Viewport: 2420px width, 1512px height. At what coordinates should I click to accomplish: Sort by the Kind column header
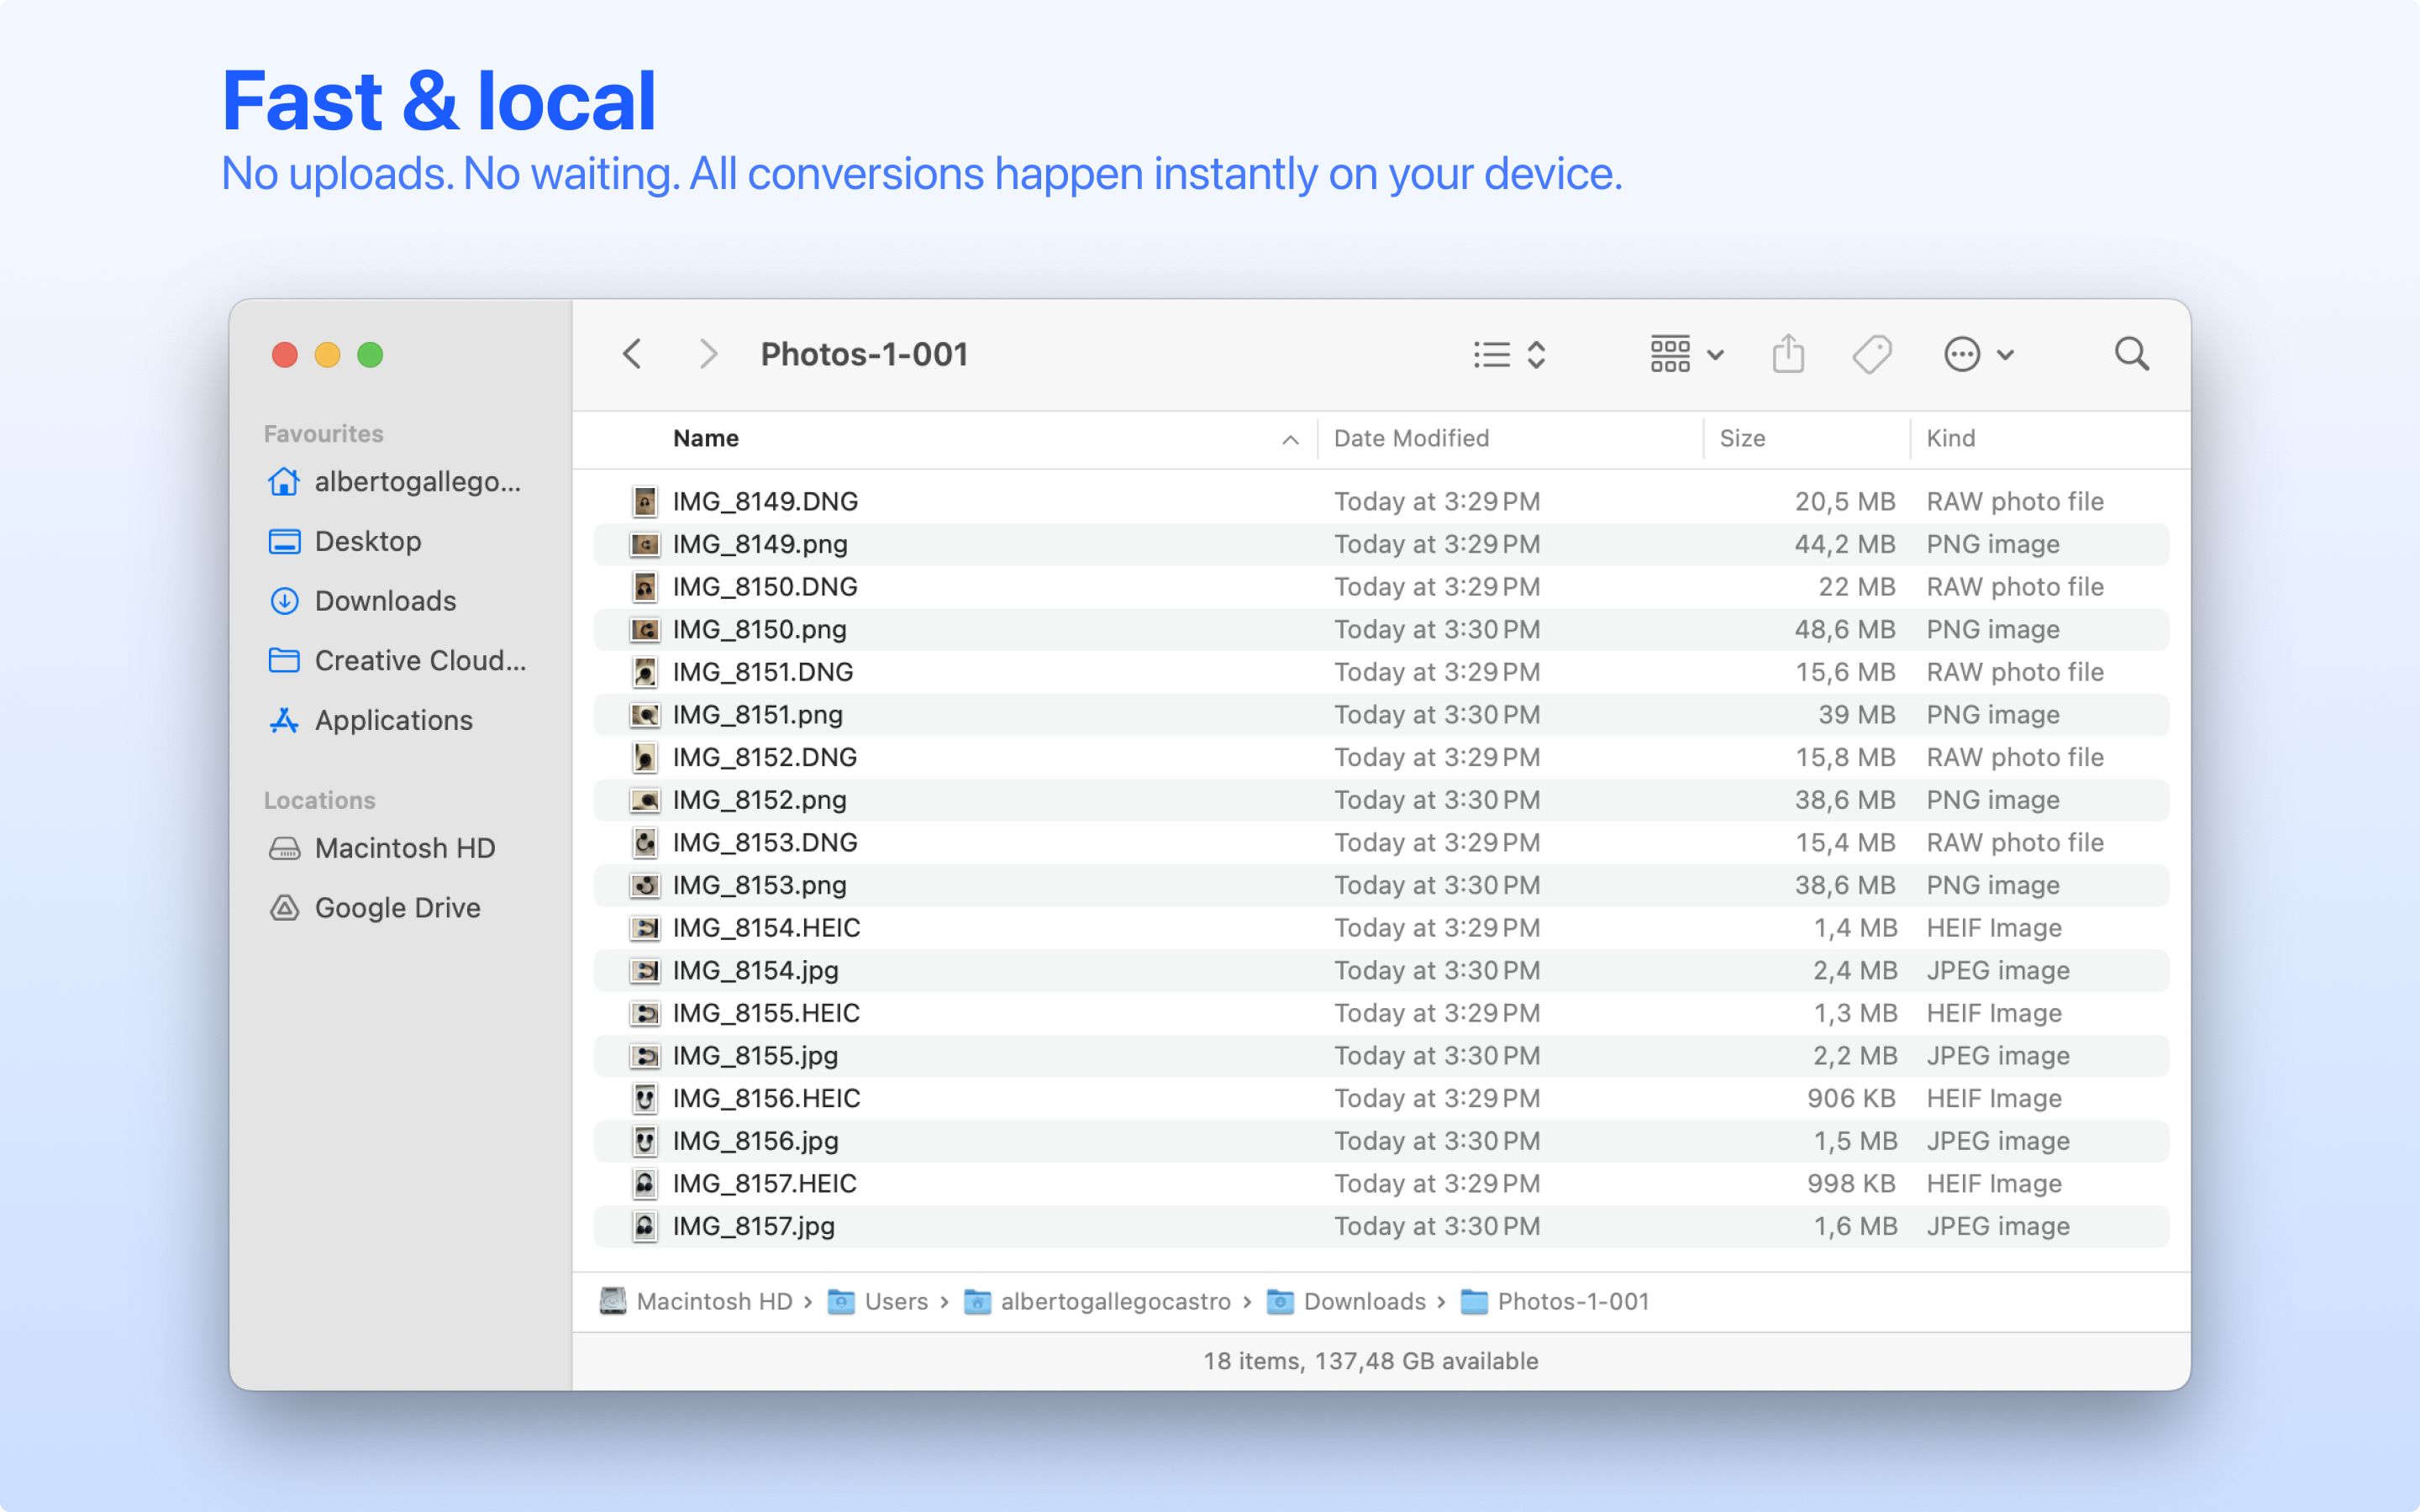point(1950,438)
